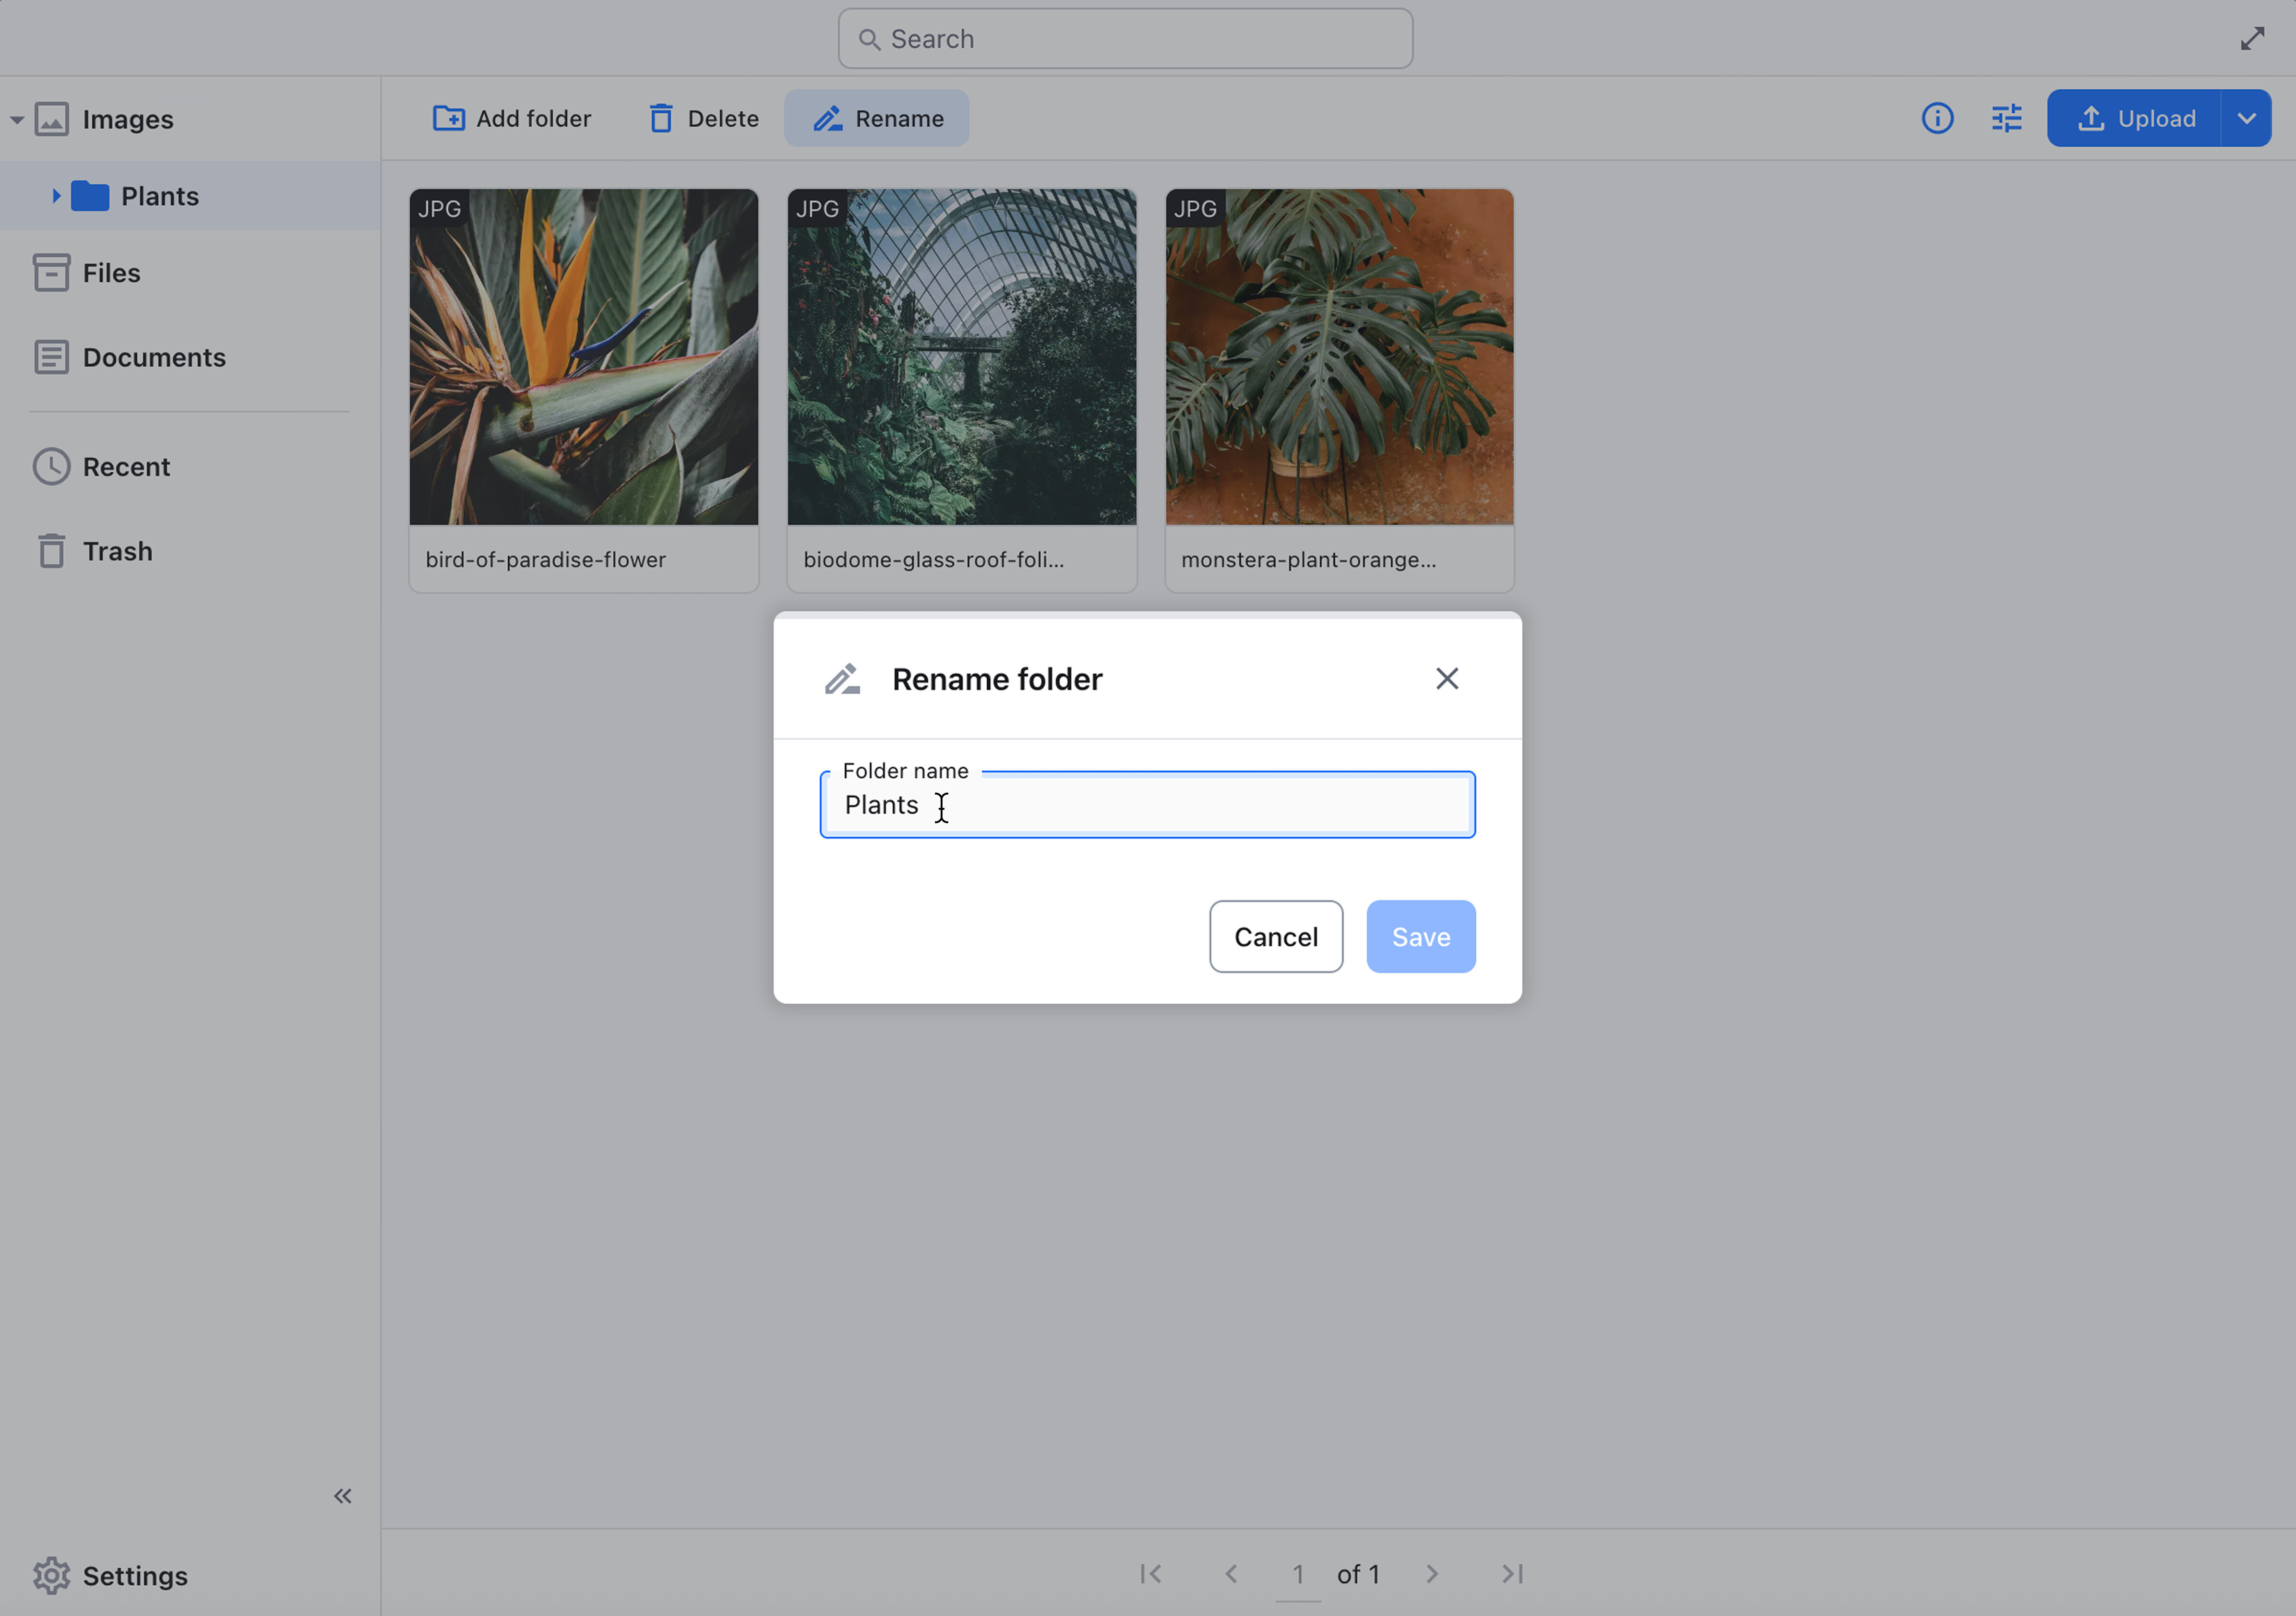The image size is (2296, 1616).
Task: Click the Folder name input field
Action: click(x=1148, y=805)
